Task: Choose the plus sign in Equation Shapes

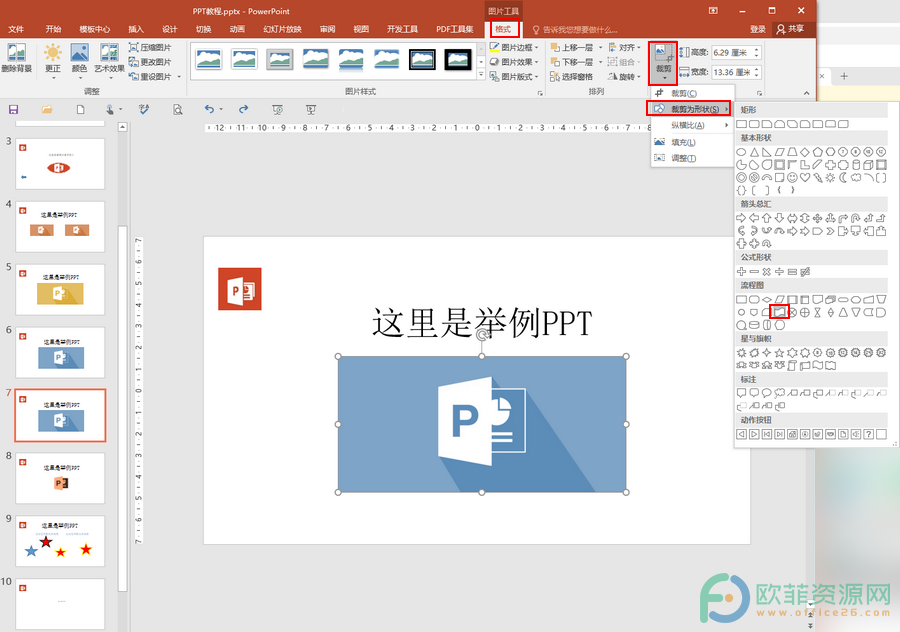Action: pyautogui.click(x=741, y=272)
